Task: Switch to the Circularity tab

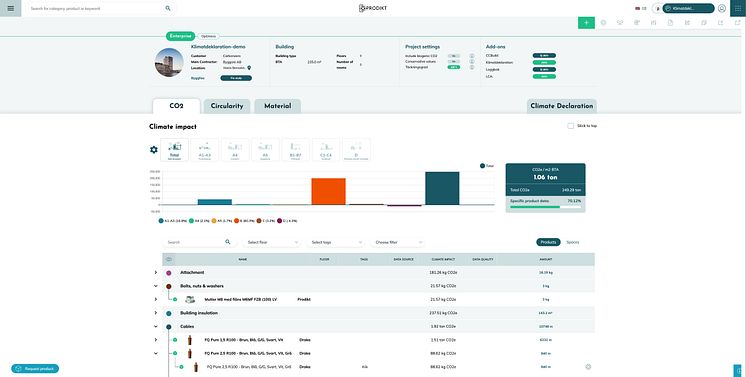Action: coord(227,106)
